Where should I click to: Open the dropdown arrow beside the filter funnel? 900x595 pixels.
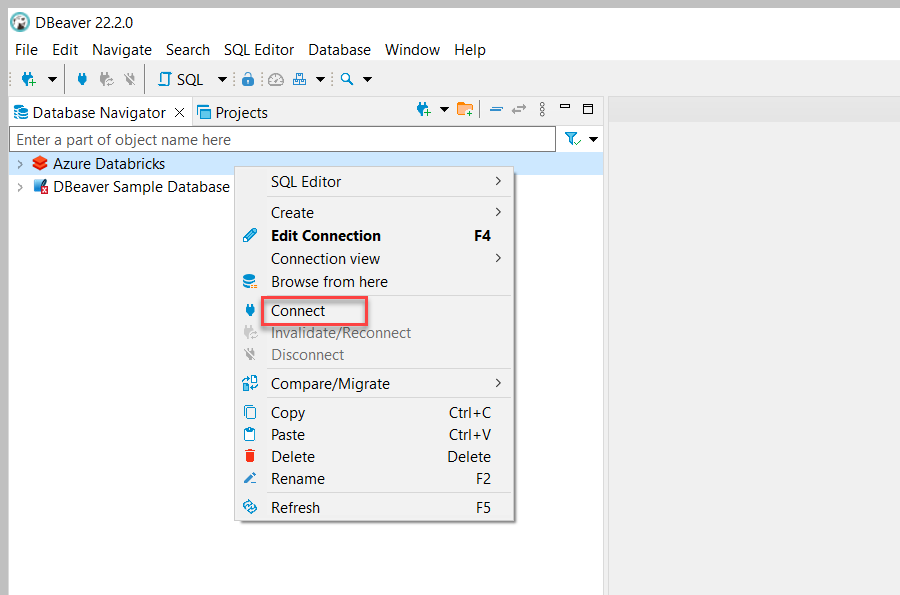593,139
